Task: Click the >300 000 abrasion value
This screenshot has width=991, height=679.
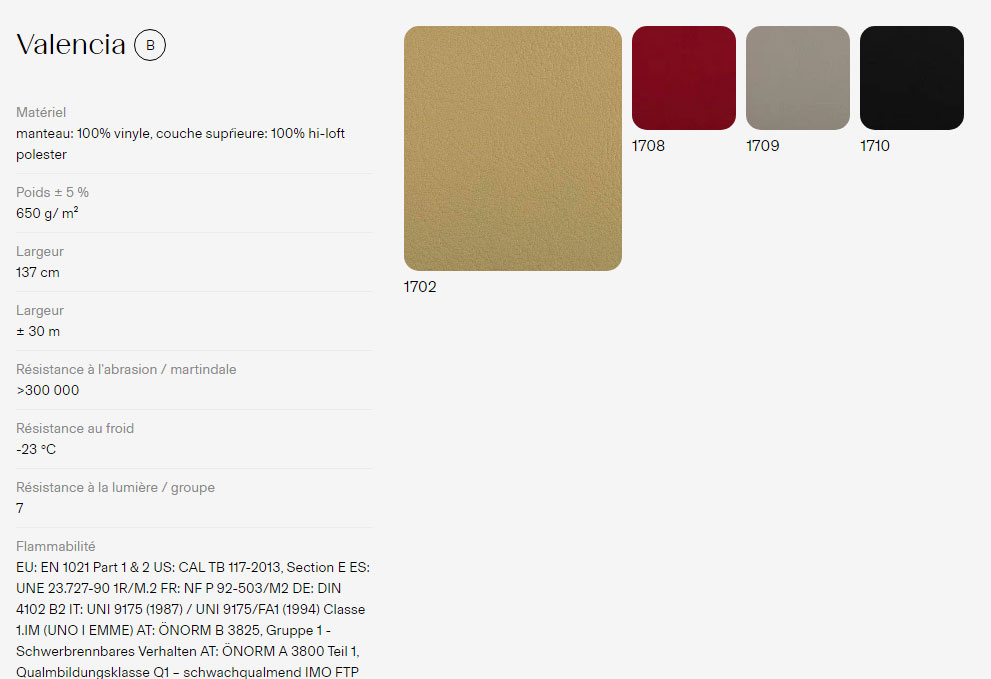Action: click(48, 390)
